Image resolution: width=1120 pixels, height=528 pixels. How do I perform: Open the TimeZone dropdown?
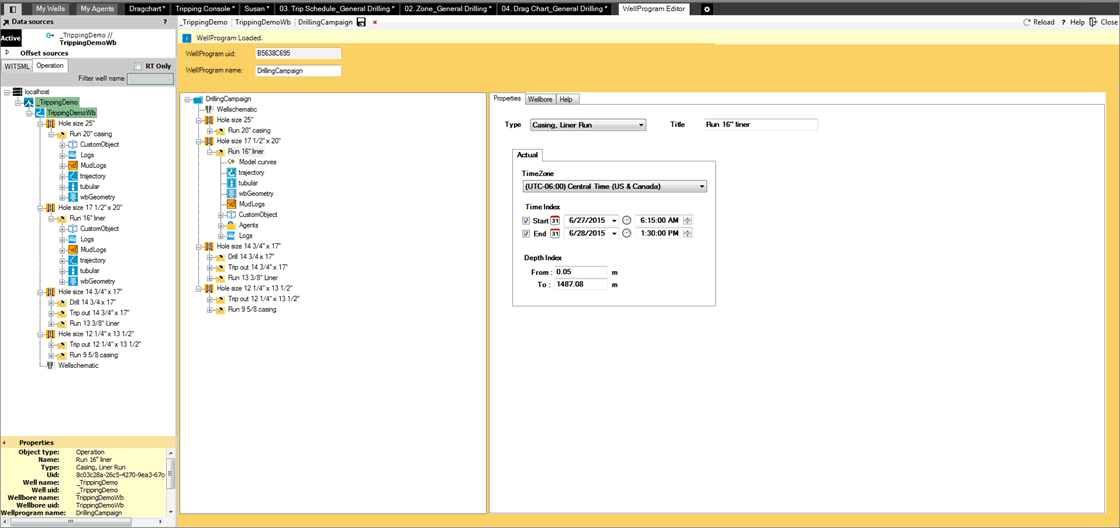614,186
